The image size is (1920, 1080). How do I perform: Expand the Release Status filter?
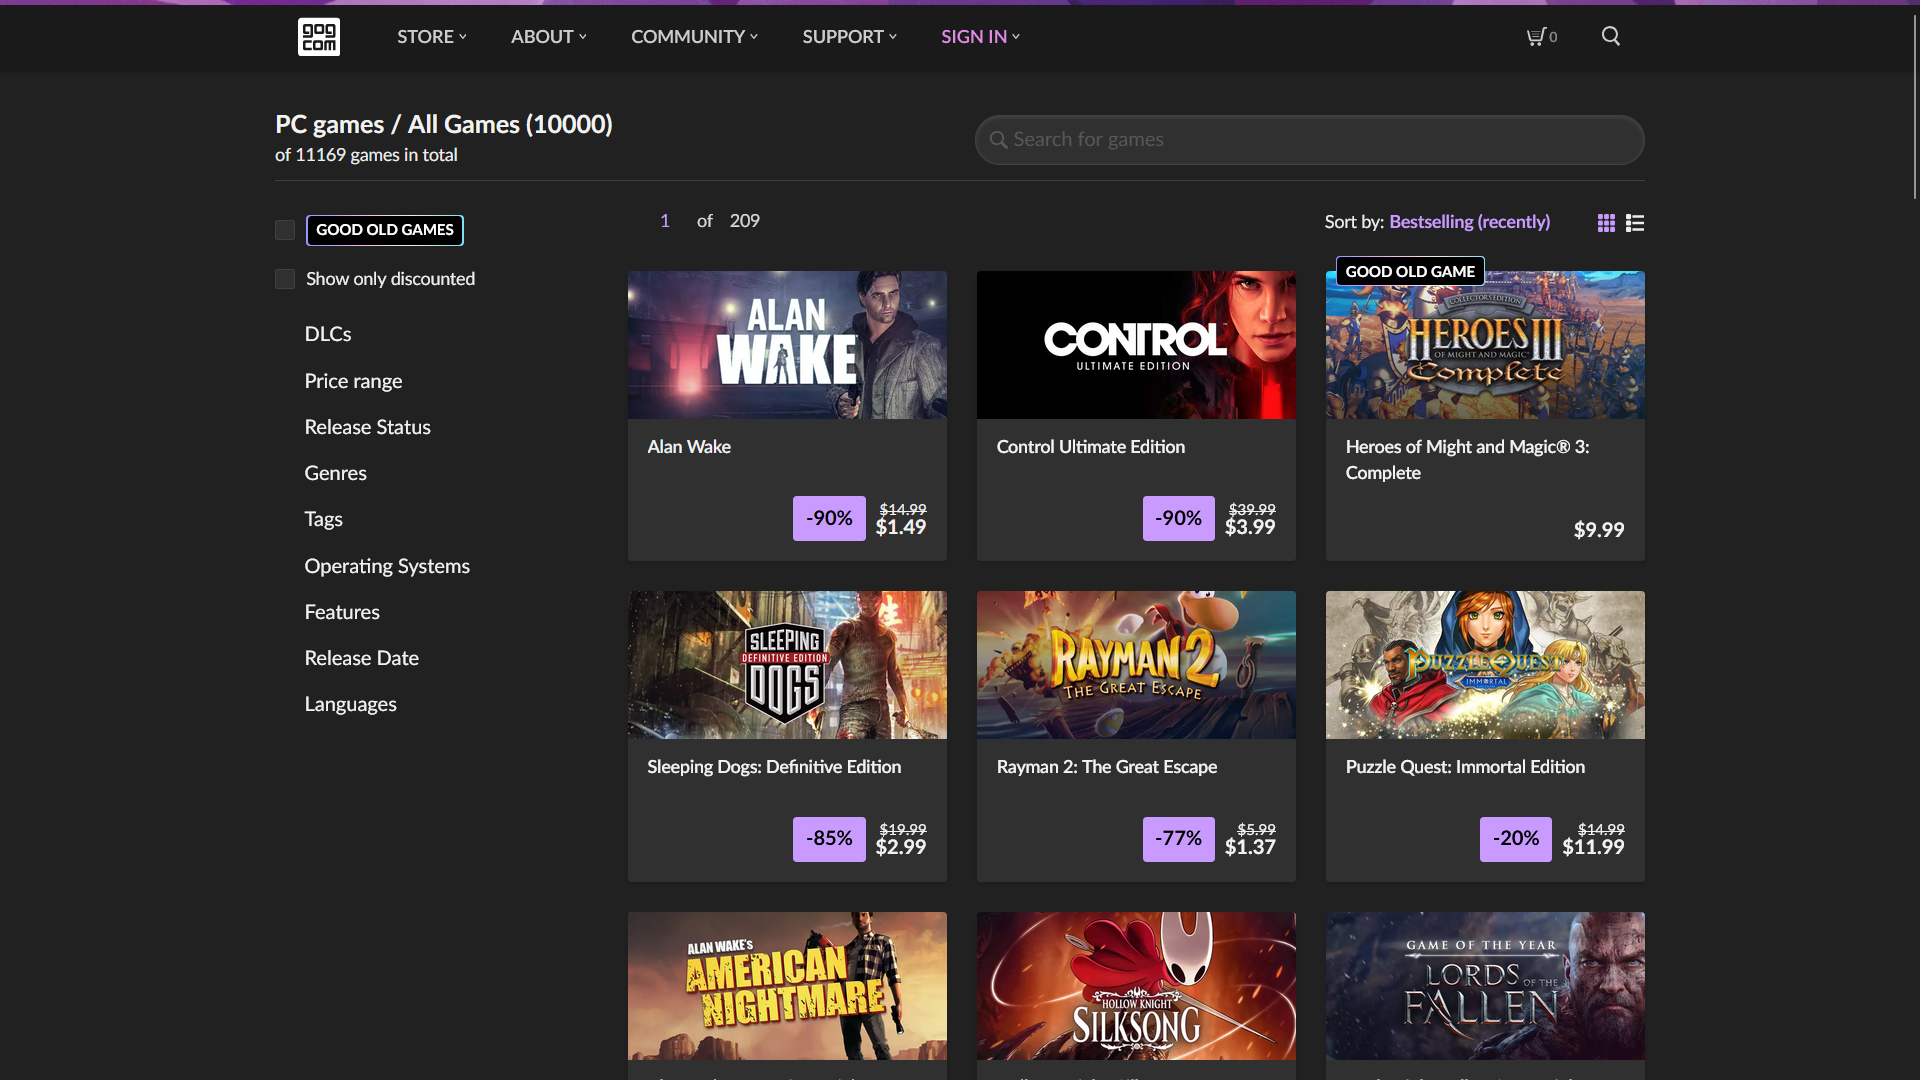(x=367, y=427)
